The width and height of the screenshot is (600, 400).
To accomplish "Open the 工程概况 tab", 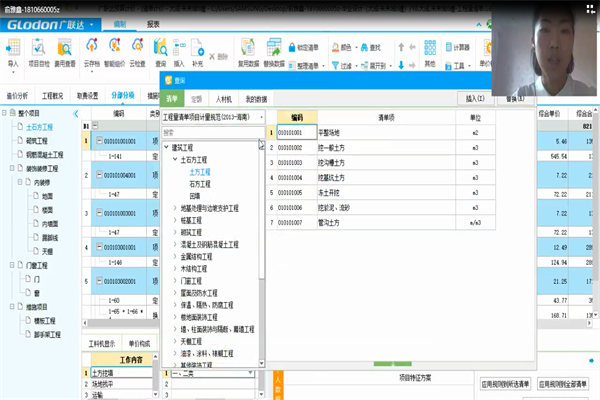I will coord(52,96).
